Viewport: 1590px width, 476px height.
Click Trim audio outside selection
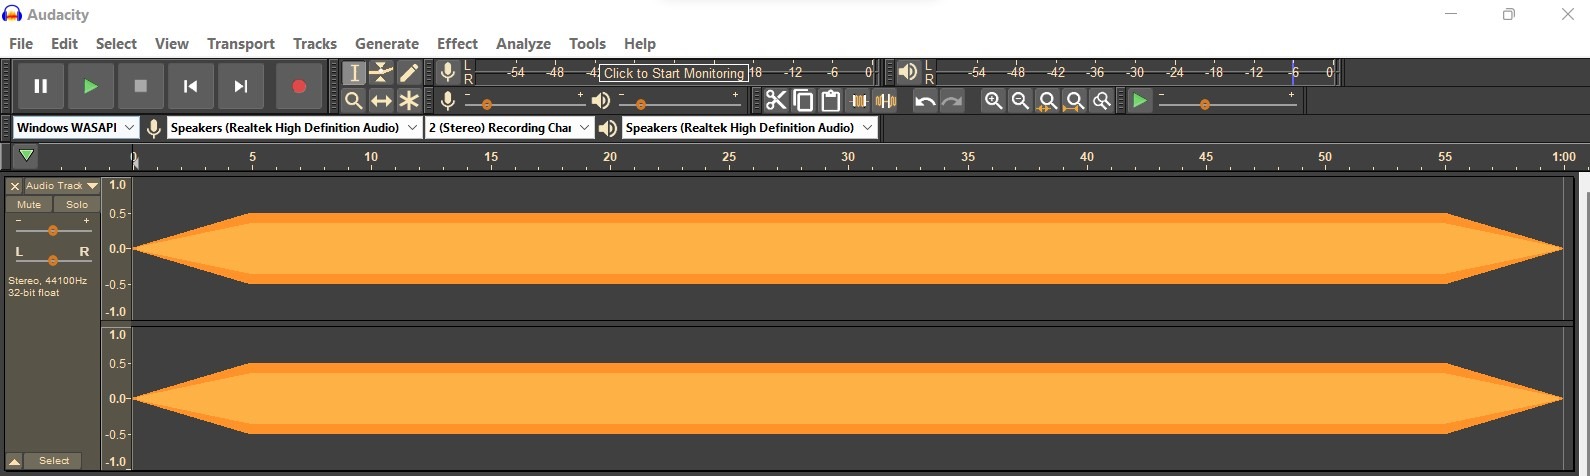coord(858,101)
